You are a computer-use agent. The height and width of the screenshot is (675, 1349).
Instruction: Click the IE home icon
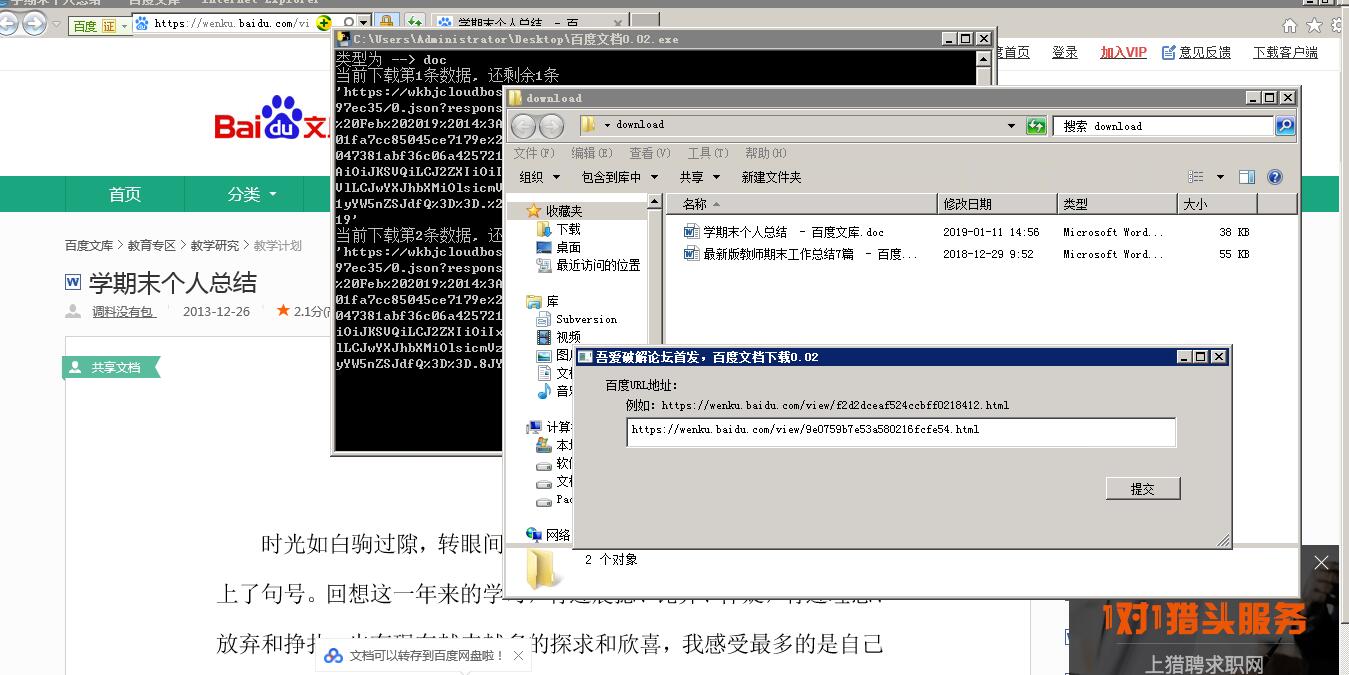[1290, 25]
